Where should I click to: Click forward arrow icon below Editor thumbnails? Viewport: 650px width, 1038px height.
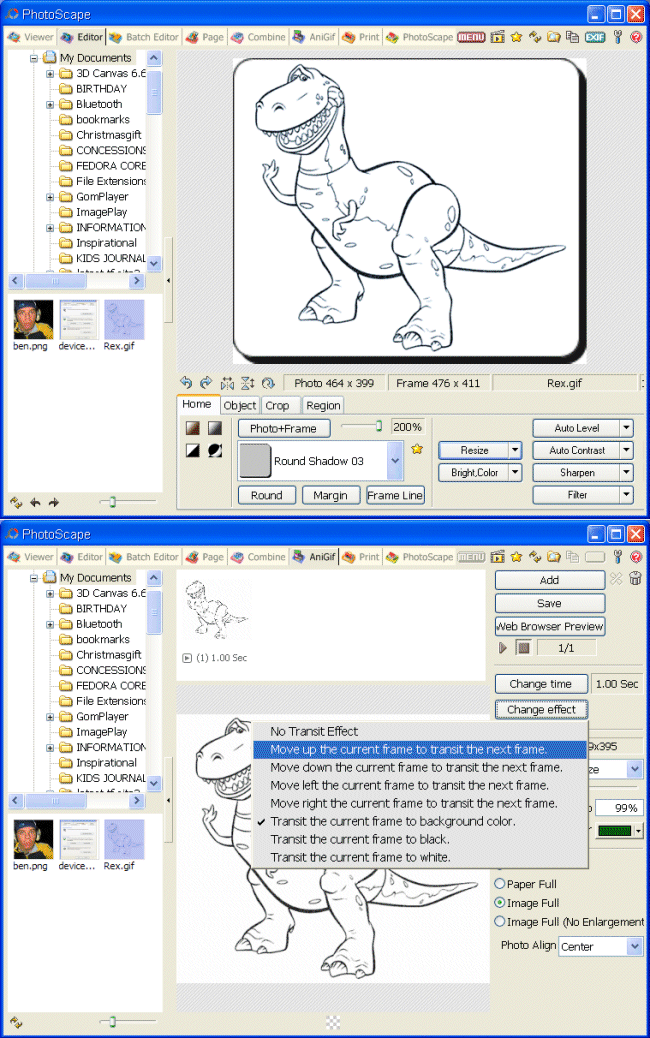click(x=54, y=502)
